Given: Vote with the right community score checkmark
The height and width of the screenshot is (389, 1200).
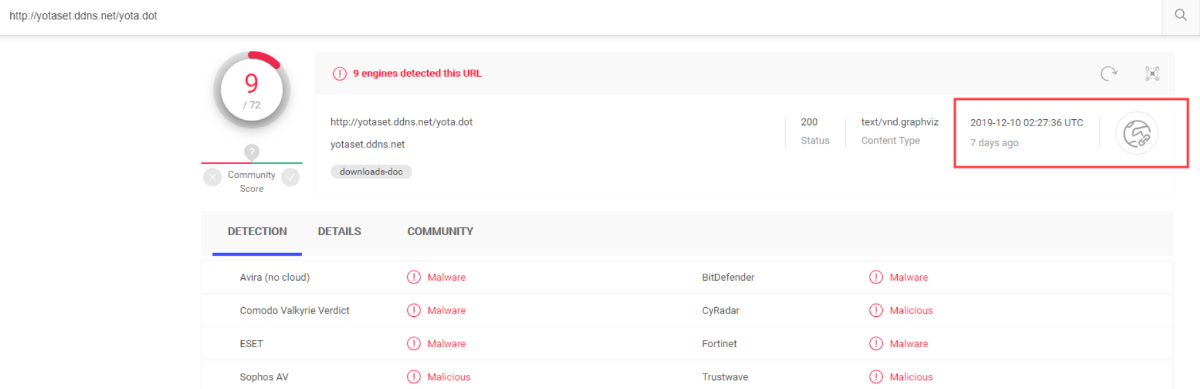Looking at the screenshot, I should click(x=290, y=177).
